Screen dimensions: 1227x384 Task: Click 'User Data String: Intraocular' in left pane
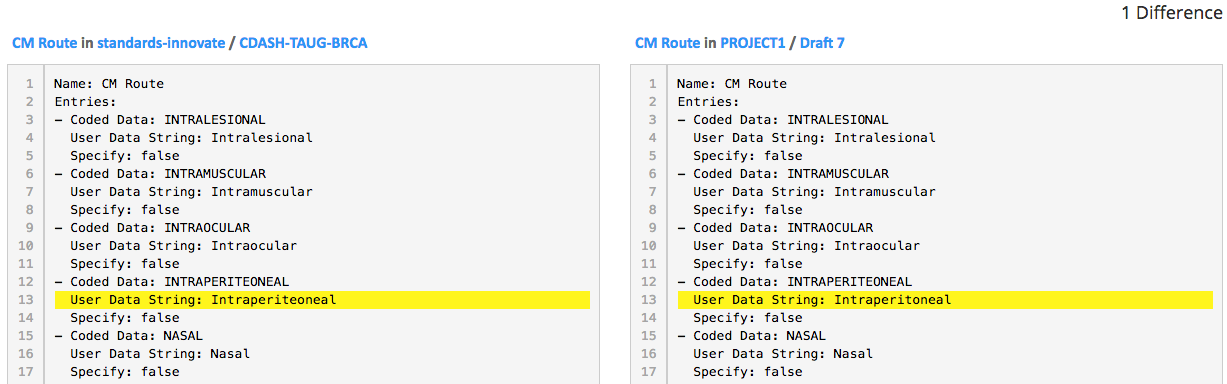183,246
